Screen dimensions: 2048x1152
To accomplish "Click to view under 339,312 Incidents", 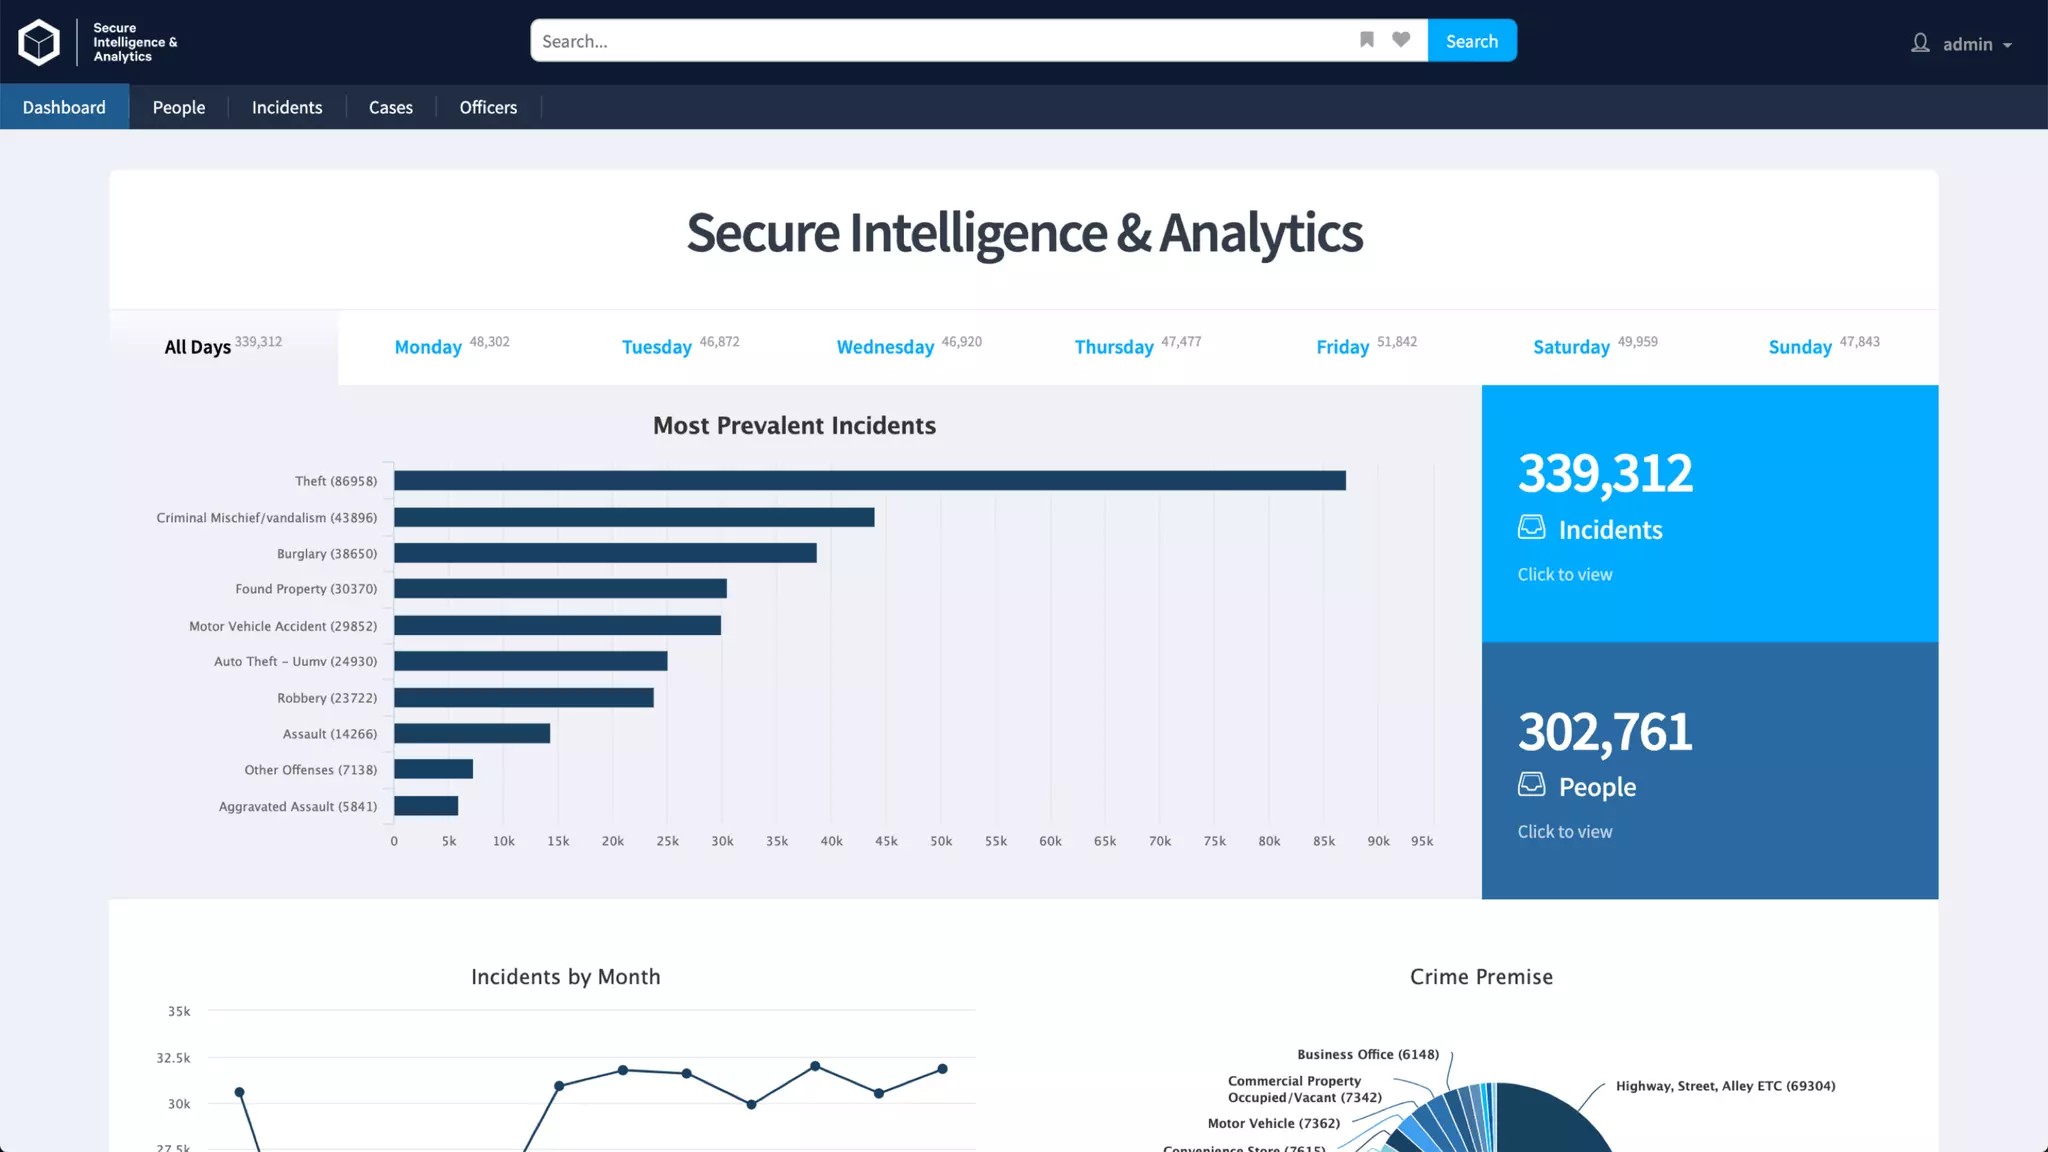I will tap(1564, 575).
